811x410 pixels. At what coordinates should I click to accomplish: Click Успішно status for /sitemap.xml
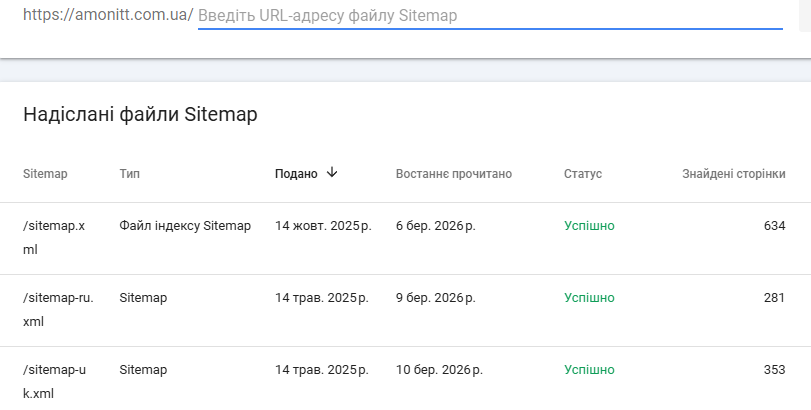coord(589,226)
